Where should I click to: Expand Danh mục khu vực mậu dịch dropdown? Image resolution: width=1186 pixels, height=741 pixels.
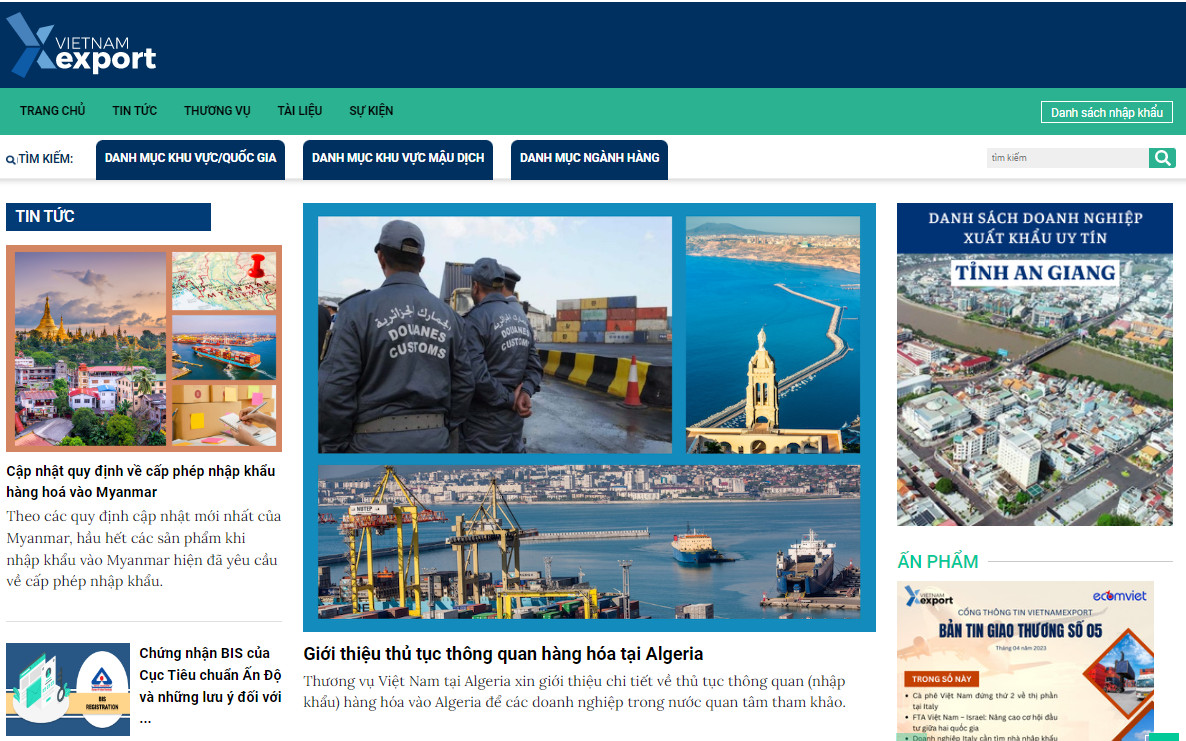coord(398,159)
